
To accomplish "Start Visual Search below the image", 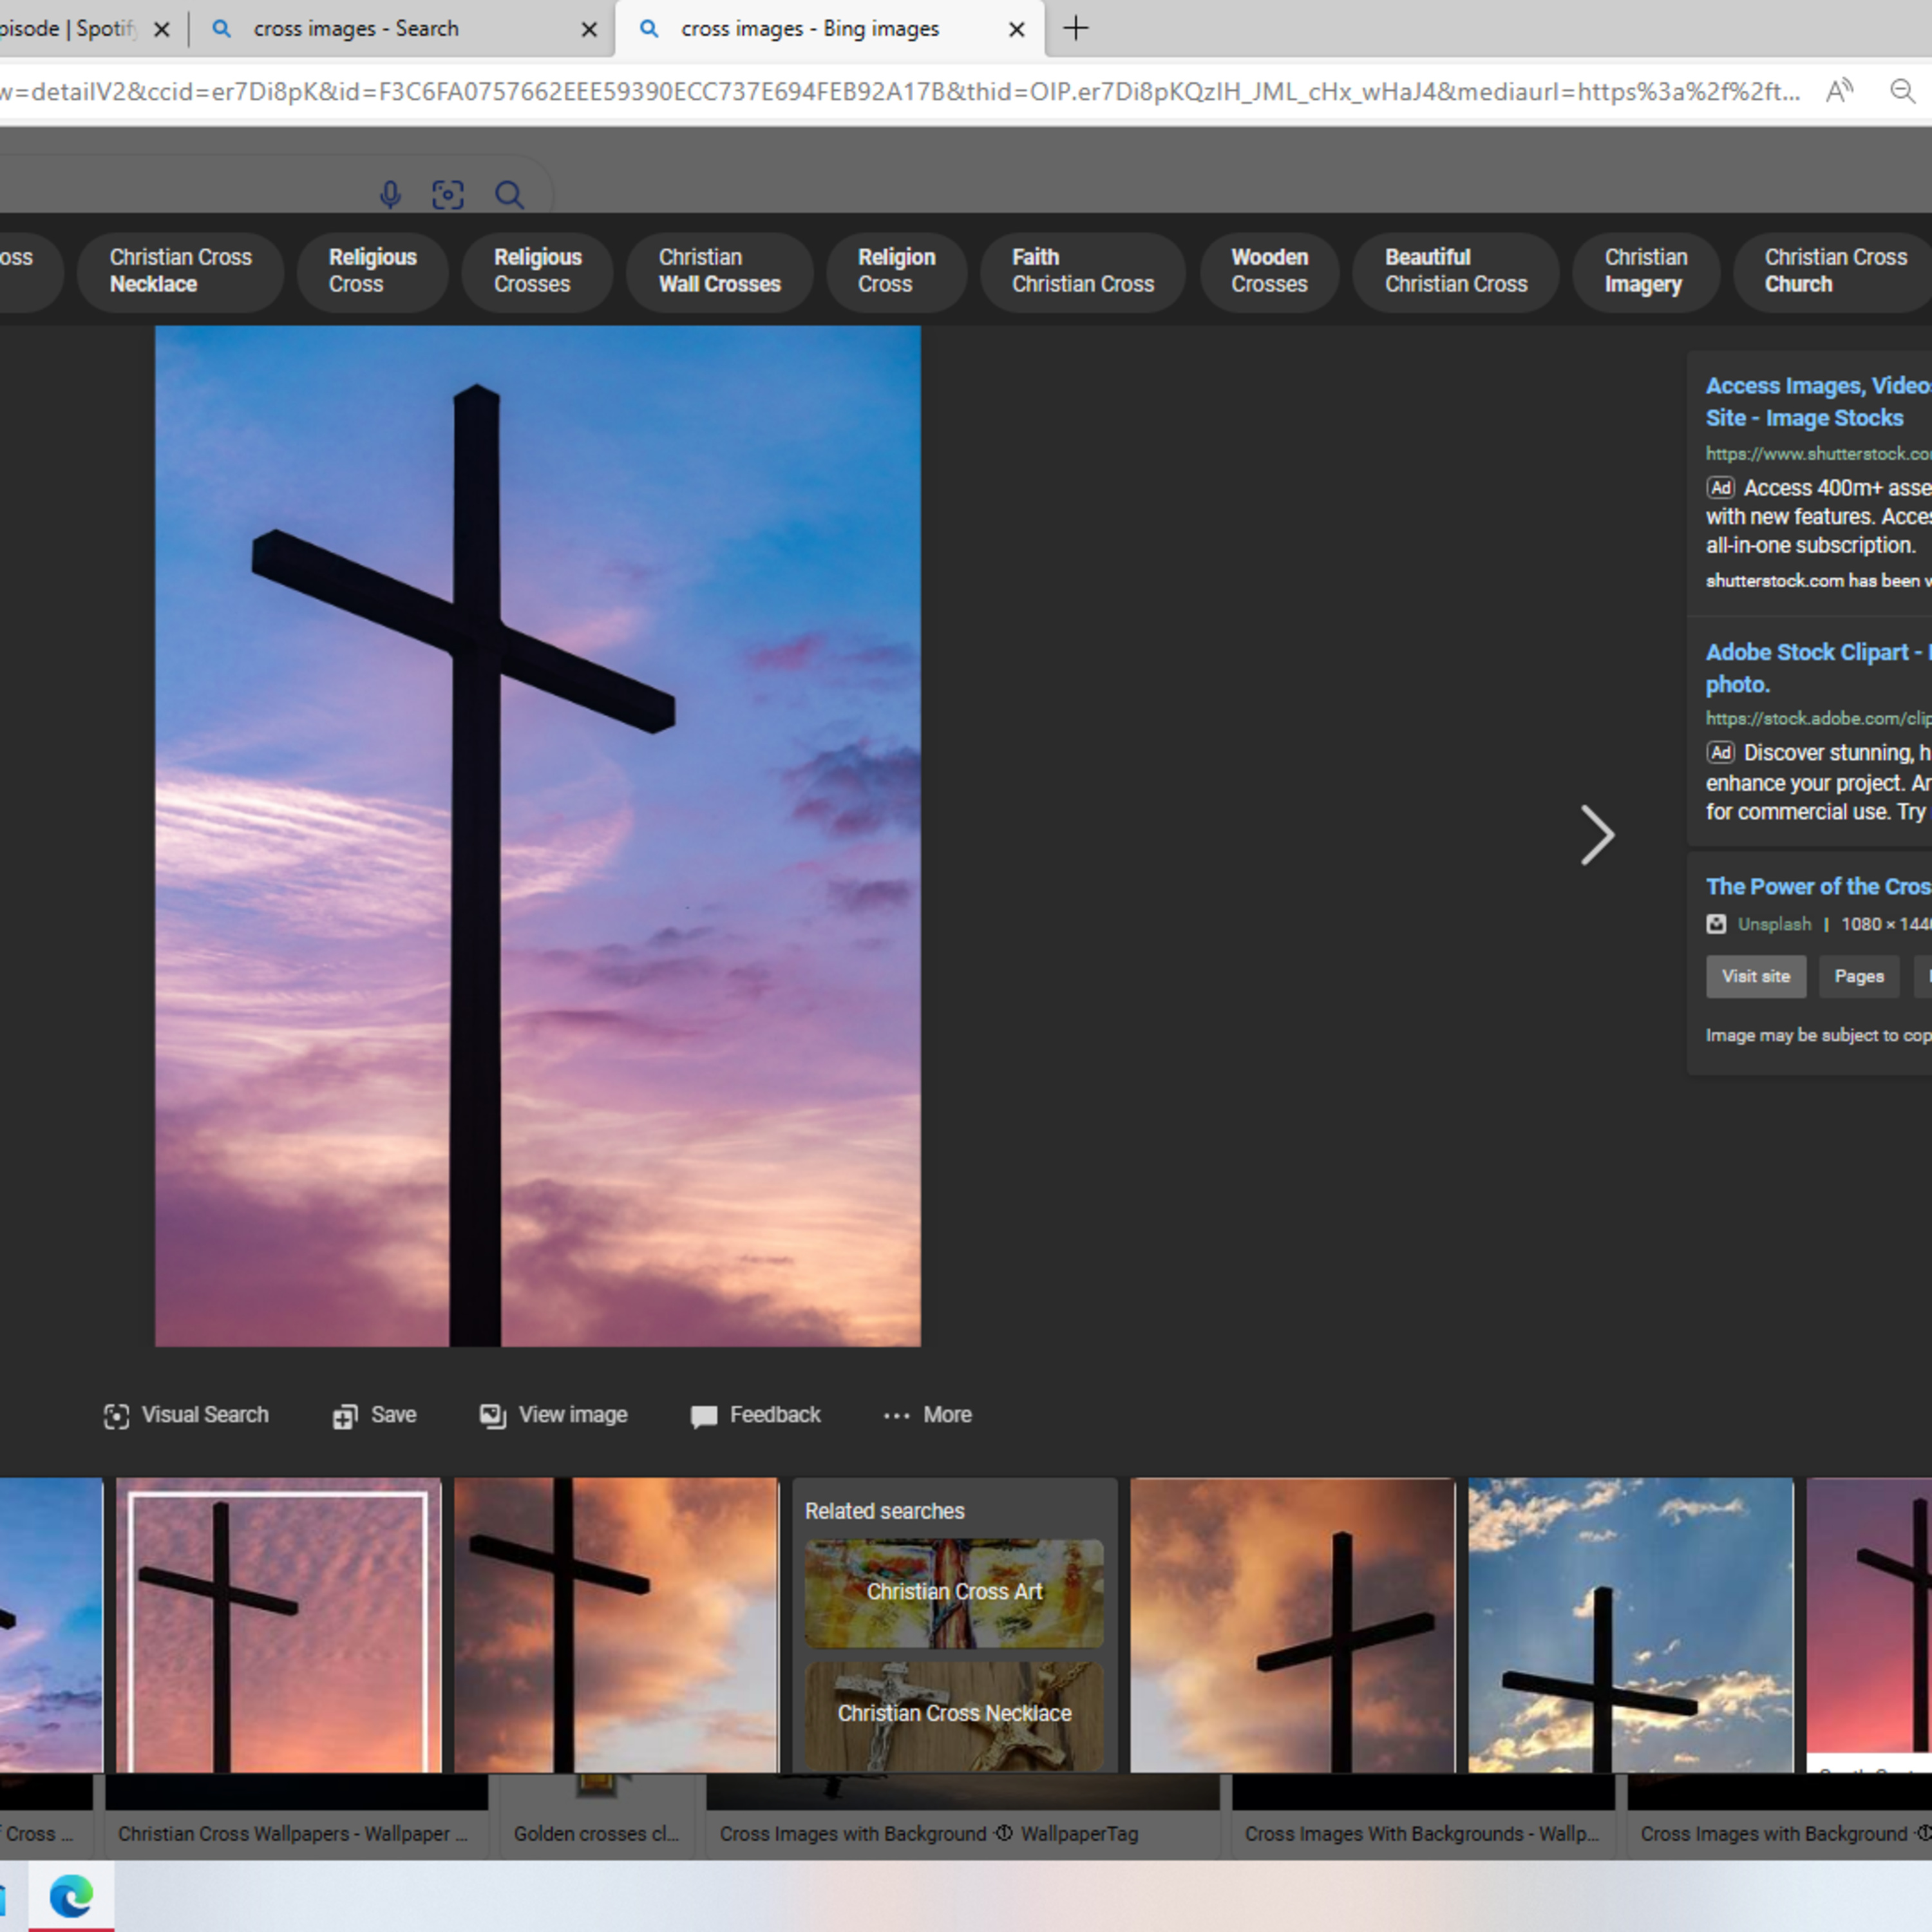I will [186, 1415].
